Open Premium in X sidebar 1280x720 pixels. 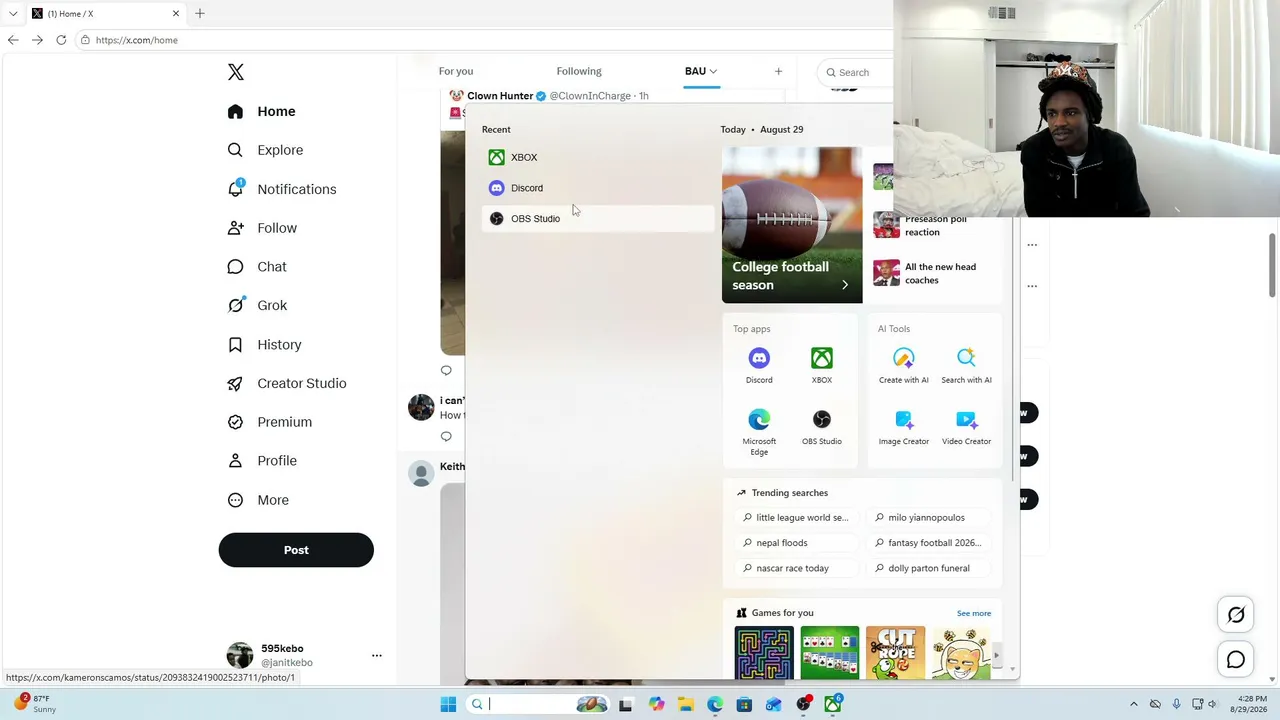(x=270, y=422)
